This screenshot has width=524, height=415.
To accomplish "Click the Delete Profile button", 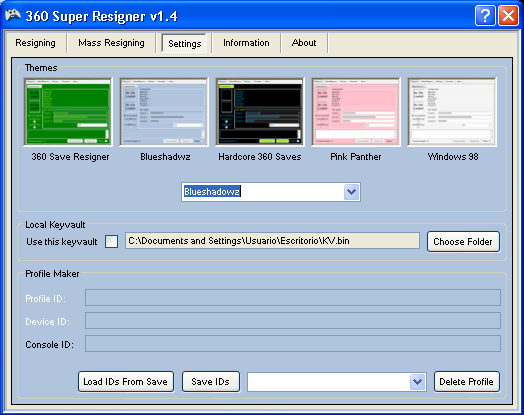I will (x=467, y=381).
